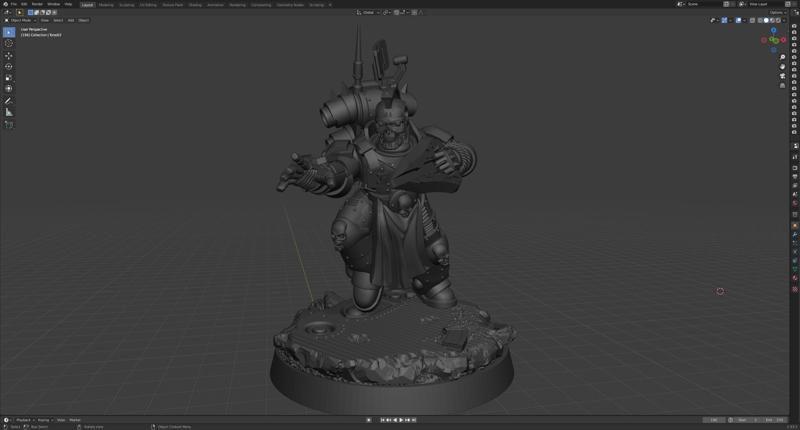
Task: Jump to the timeline end frame
Action: click(x=414, y=420)
